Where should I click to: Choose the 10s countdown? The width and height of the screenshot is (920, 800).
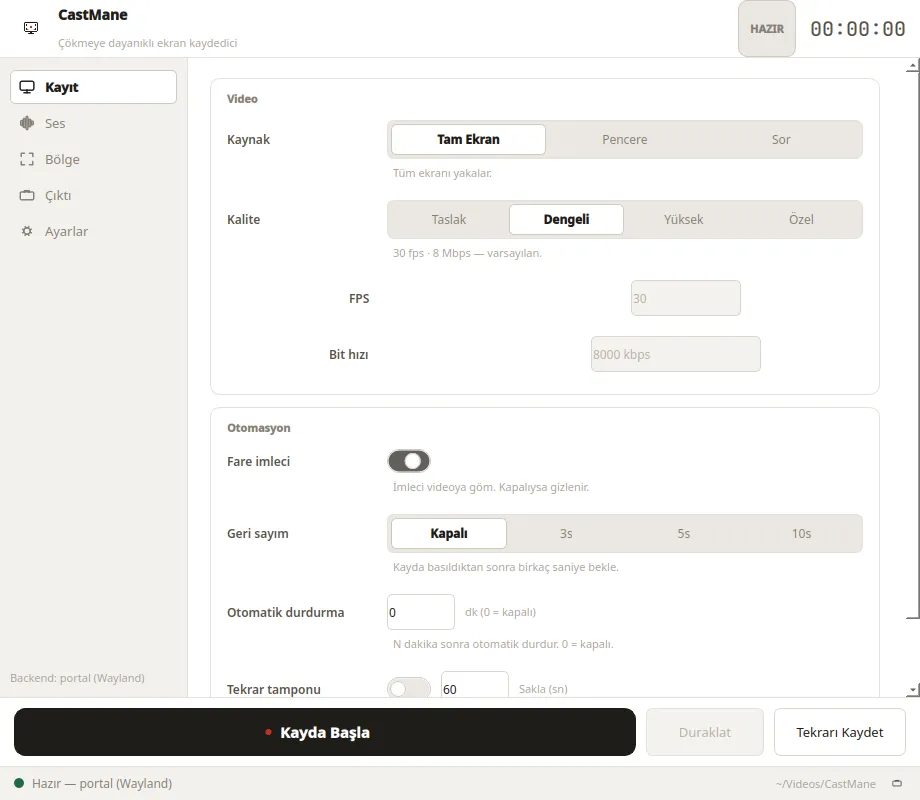tap(801, 534)
